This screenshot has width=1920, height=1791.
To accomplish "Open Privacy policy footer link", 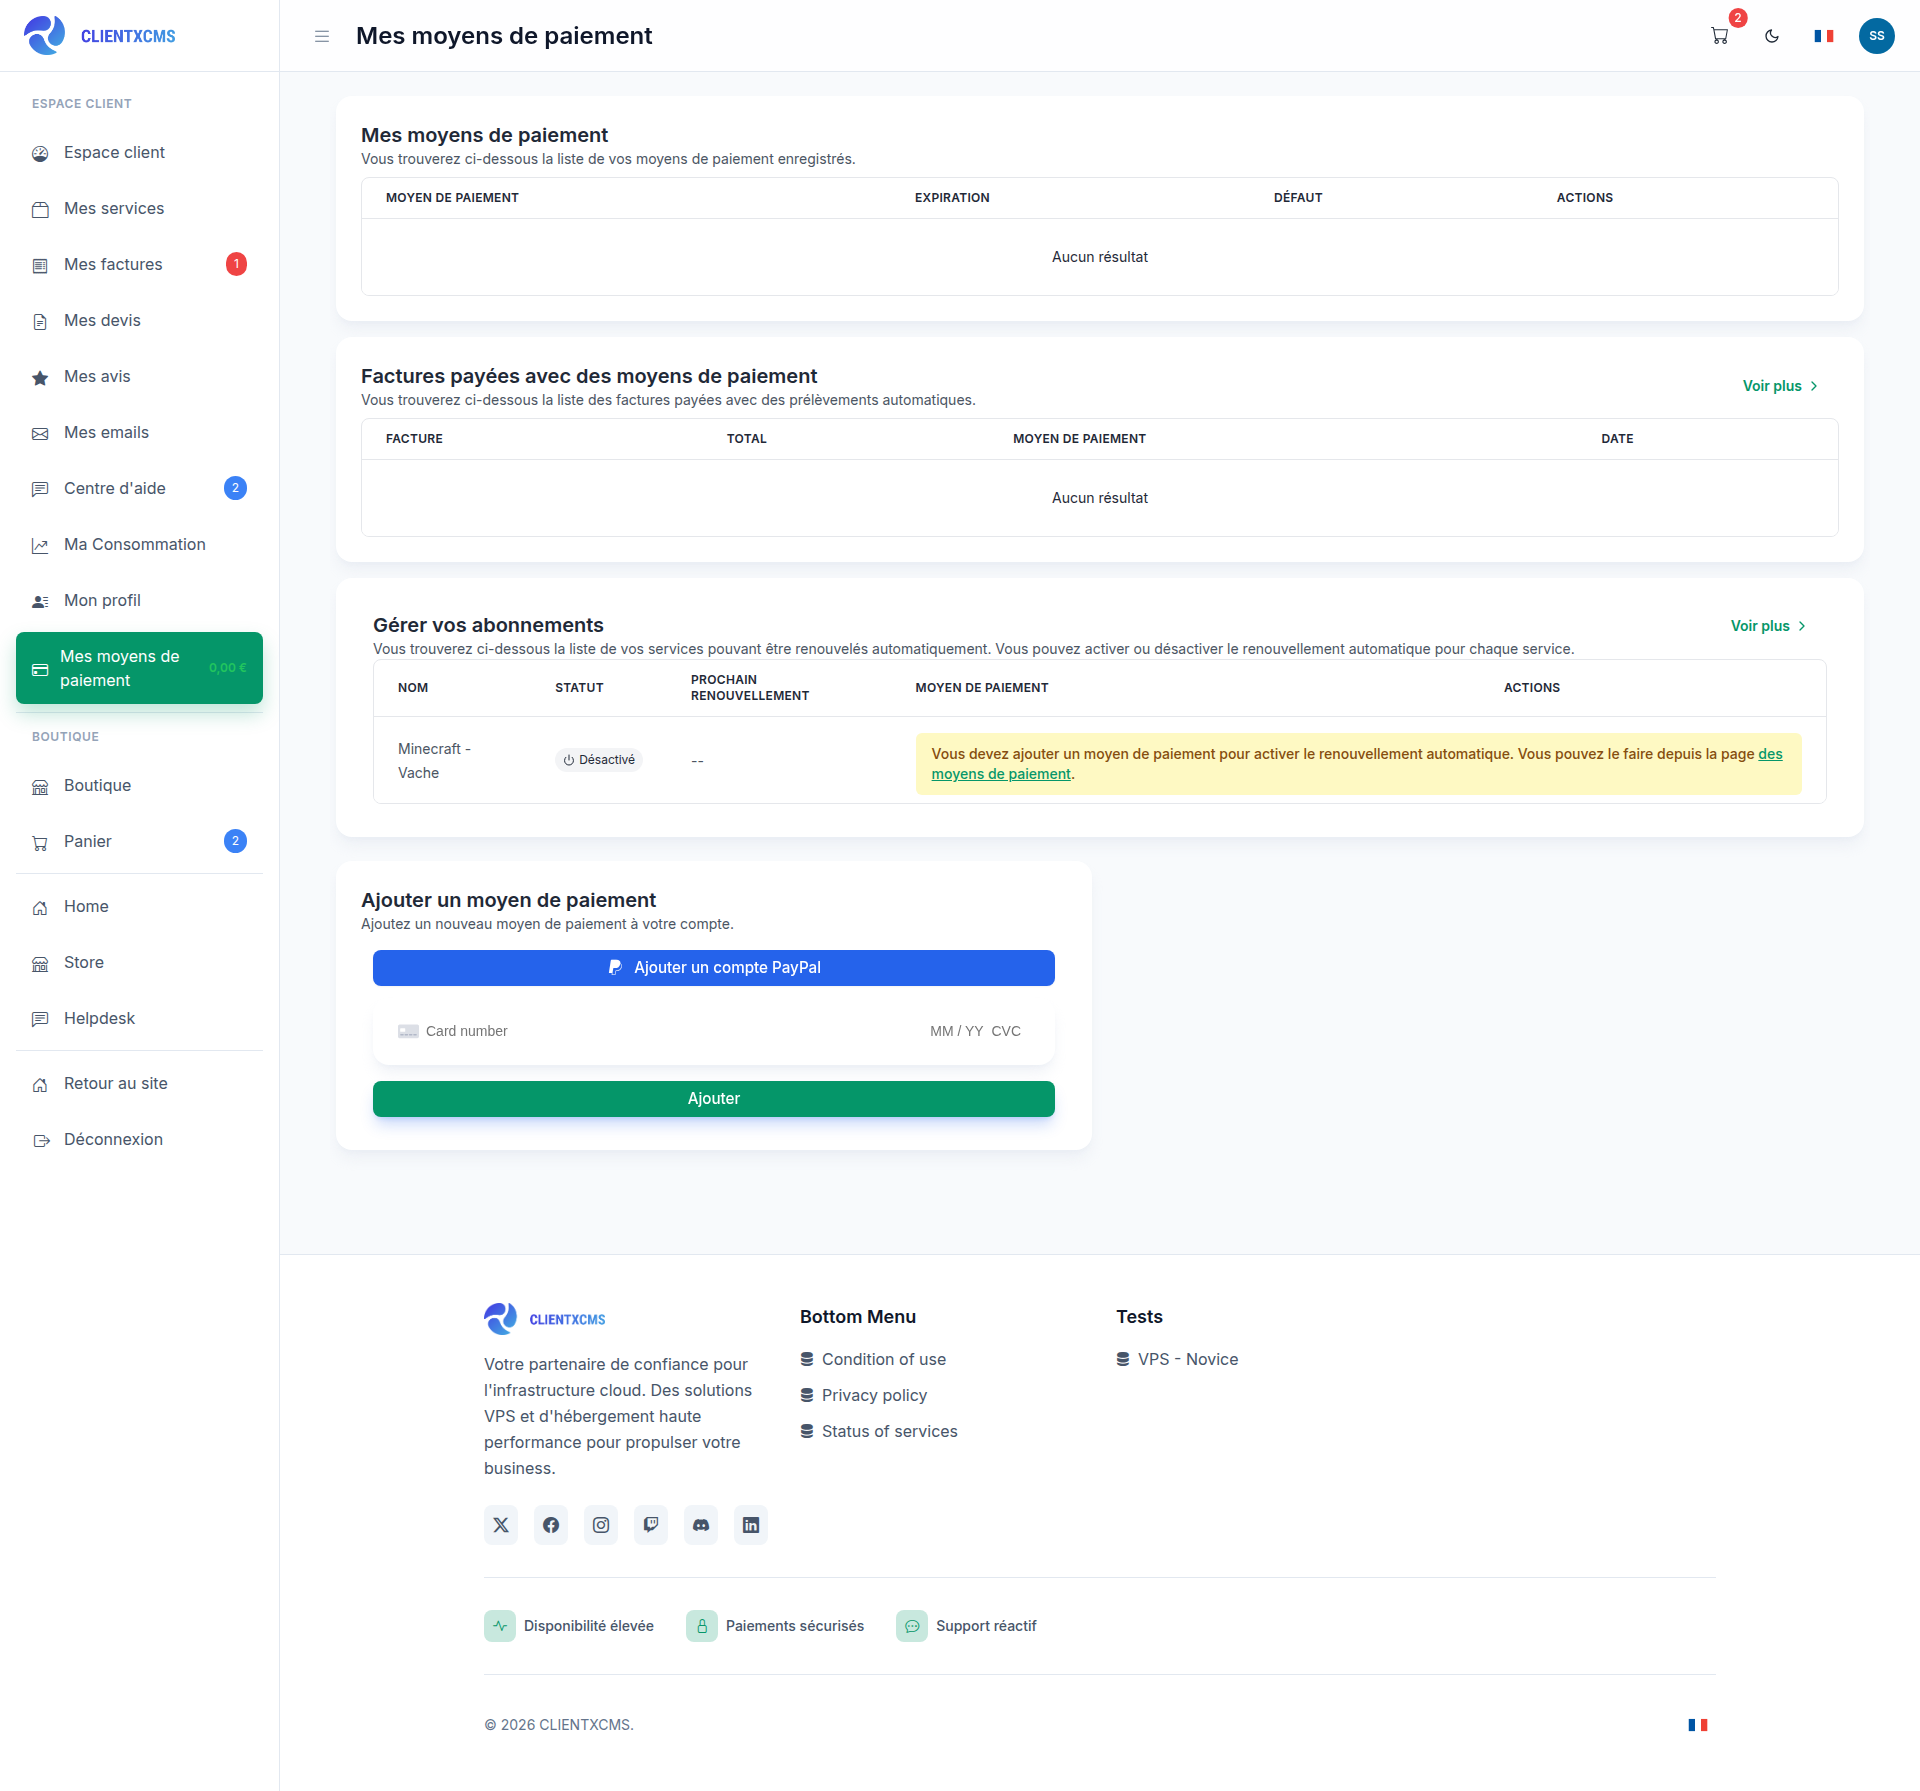I will coord(864,1395).
